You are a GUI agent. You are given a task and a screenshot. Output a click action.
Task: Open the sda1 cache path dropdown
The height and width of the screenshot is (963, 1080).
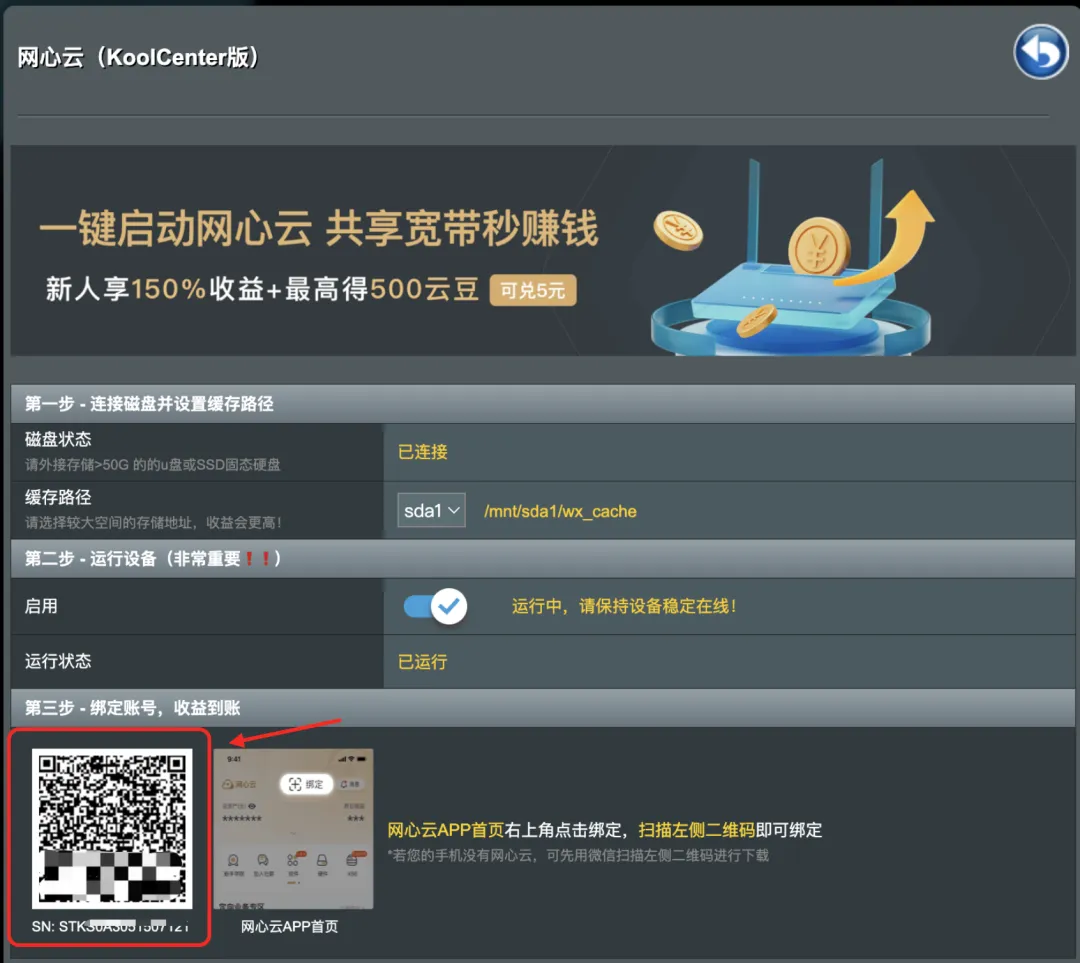click(431, 510)
